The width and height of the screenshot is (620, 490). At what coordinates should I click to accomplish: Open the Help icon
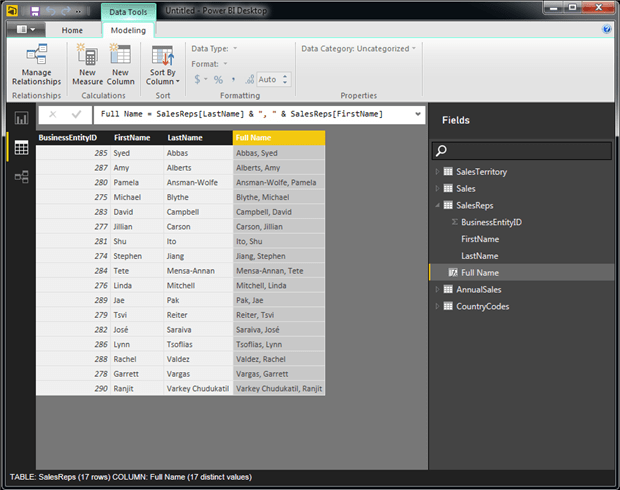(607, 29)
